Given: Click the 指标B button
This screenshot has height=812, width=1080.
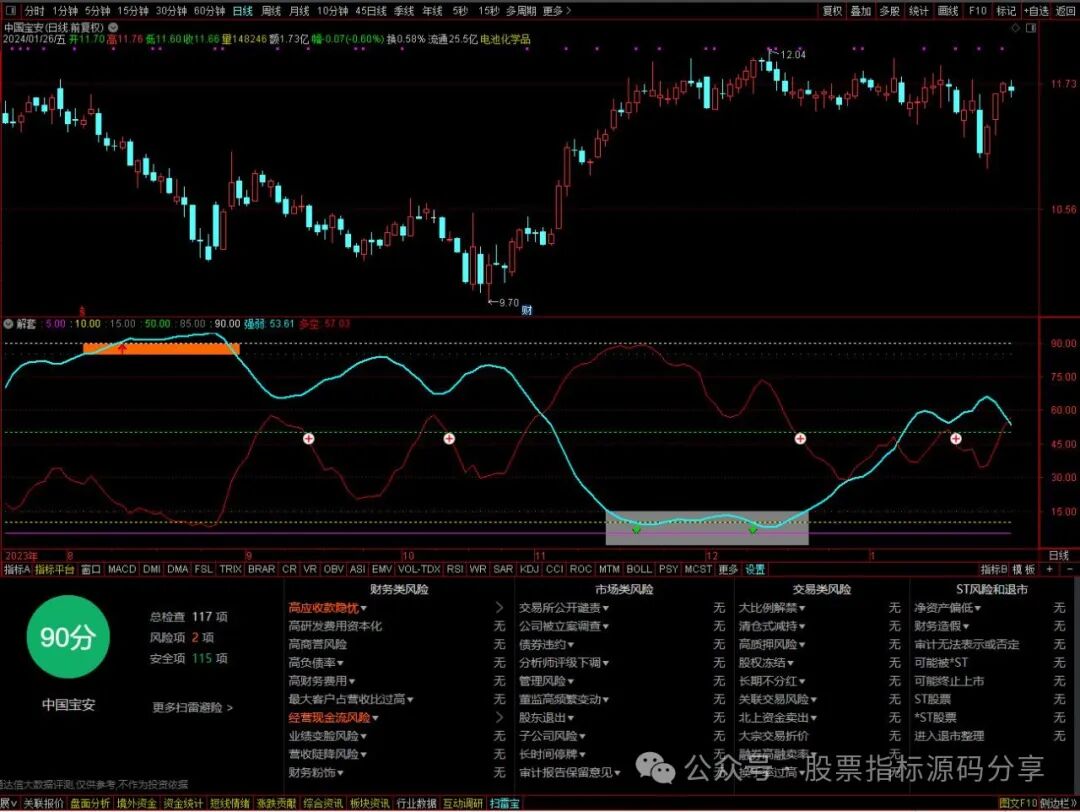Looking at the screenshot, I should 994,569.
